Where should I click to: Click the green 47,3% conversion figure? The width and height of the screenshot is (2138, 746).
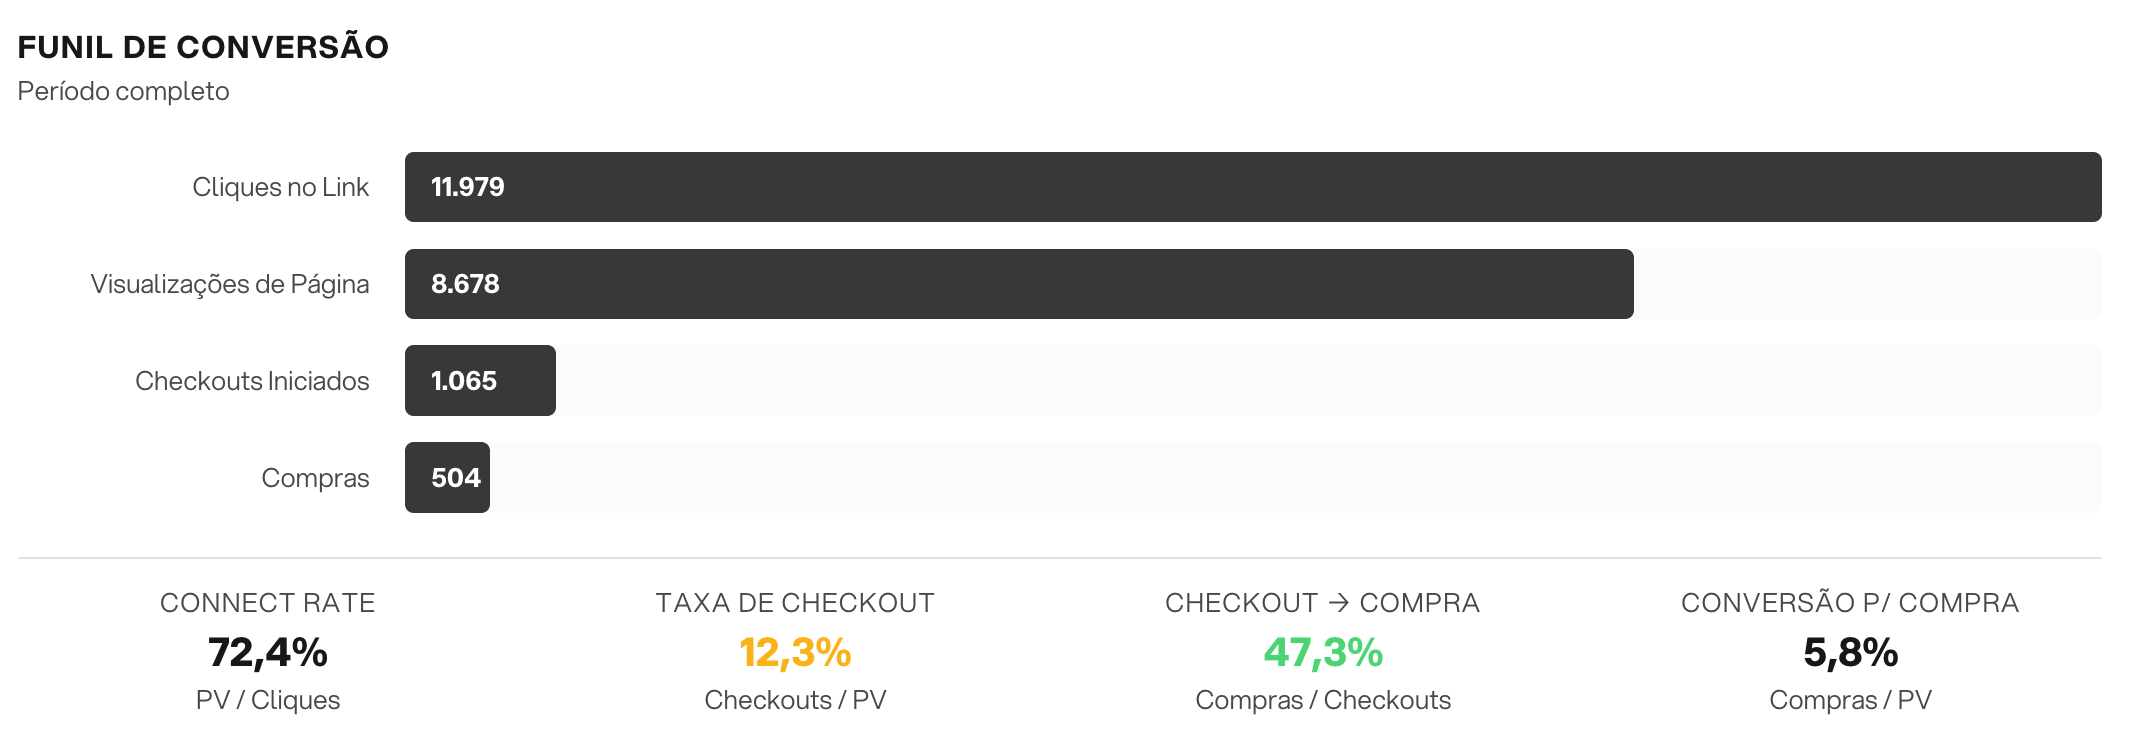[x=1323, y=652]
